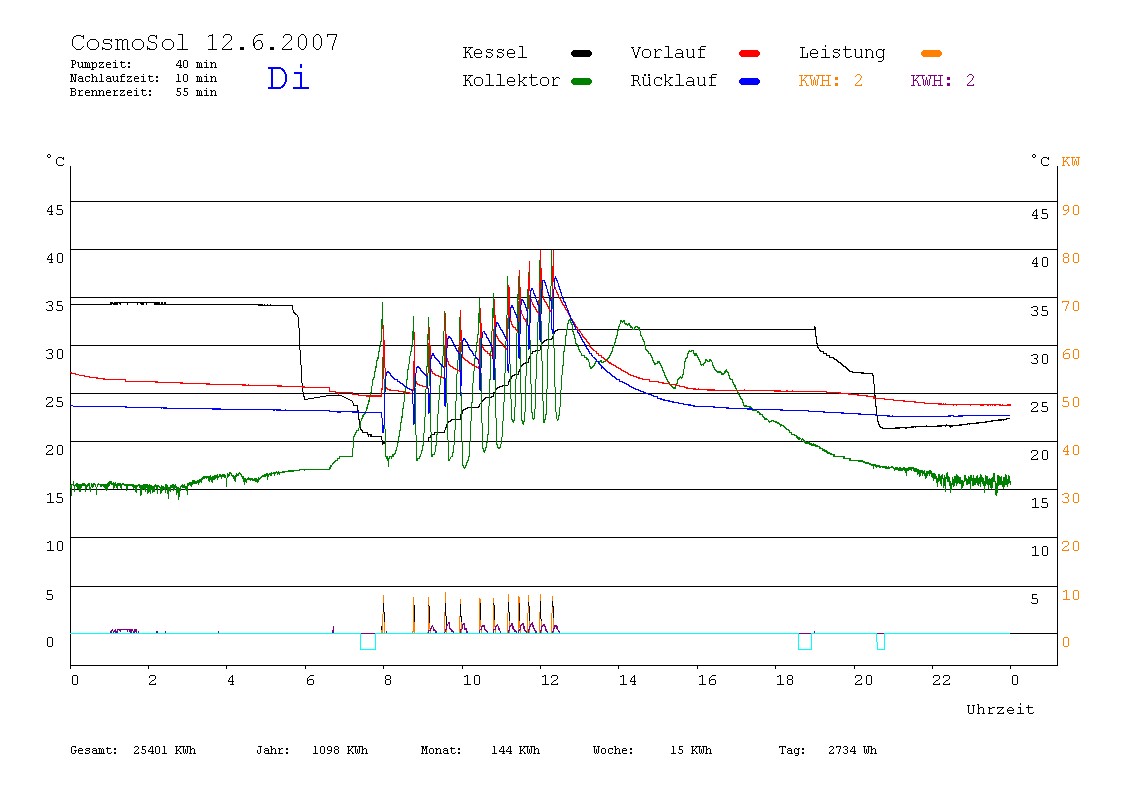
Task: Click the '15 KWh' weekly value
Action: pos(691,750)
